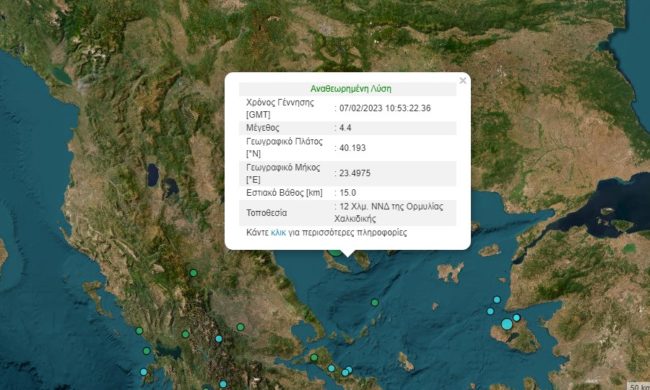
Task: Click the 50 km map scale bar
Action: pos(638,386)
